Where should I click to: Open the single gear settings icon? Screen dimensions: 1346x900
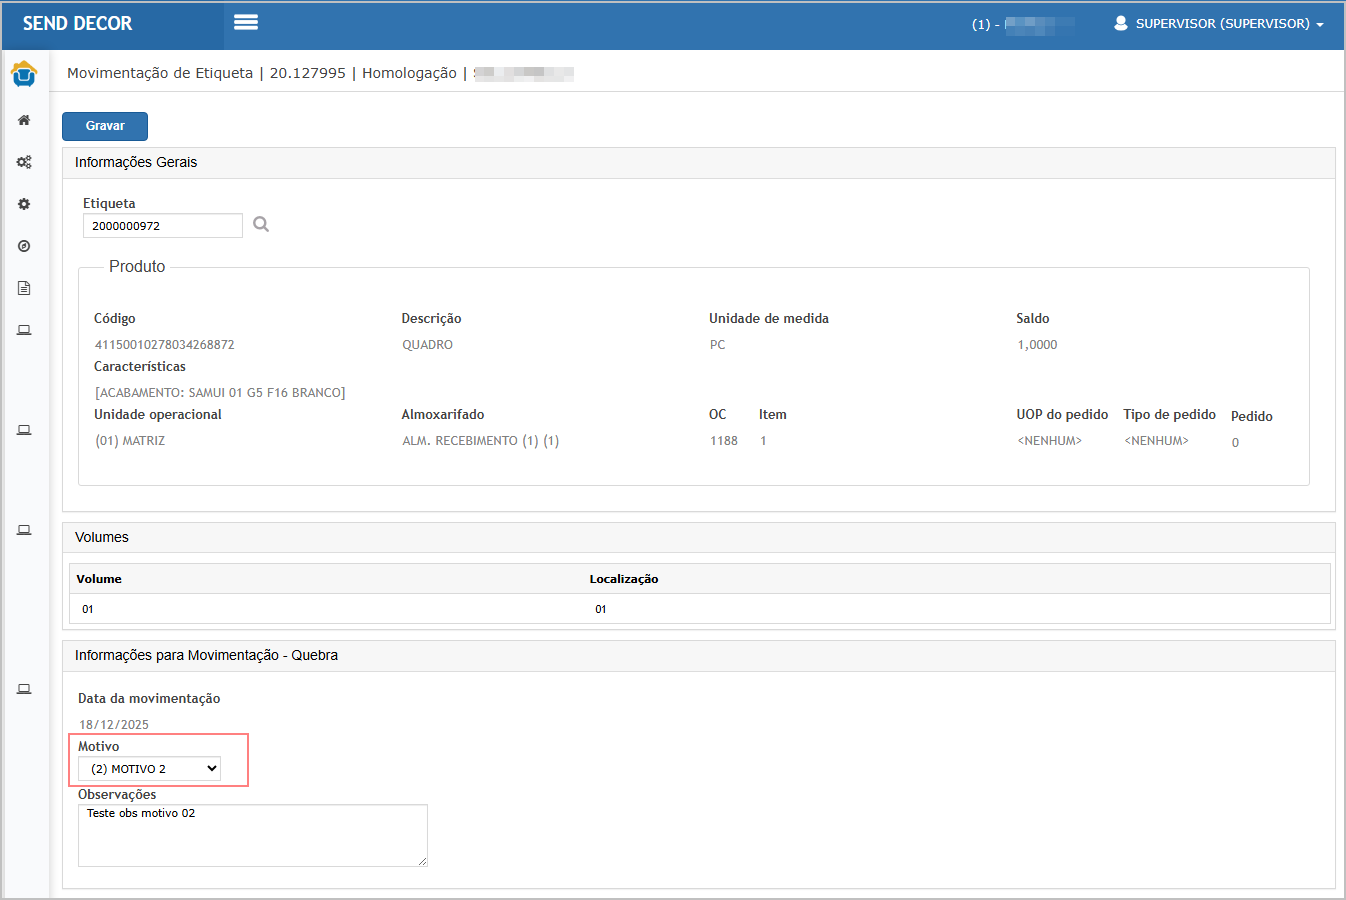tap(24, 204)
